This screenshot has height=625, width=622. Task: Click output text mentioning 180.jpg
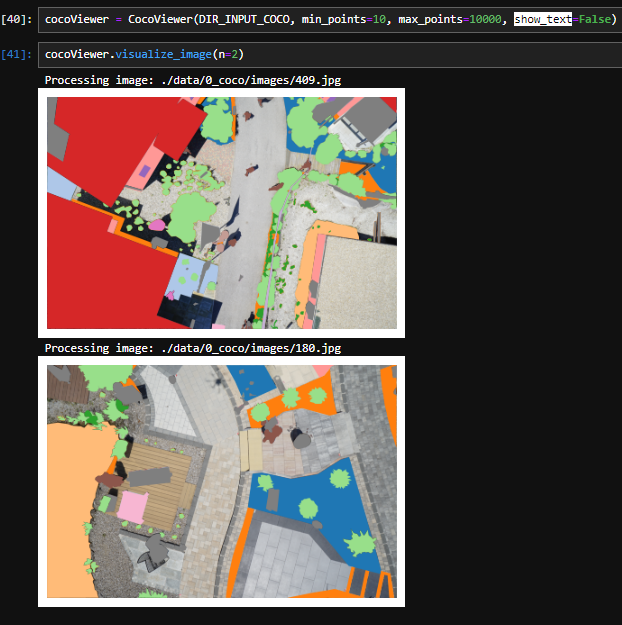(193, 348)
